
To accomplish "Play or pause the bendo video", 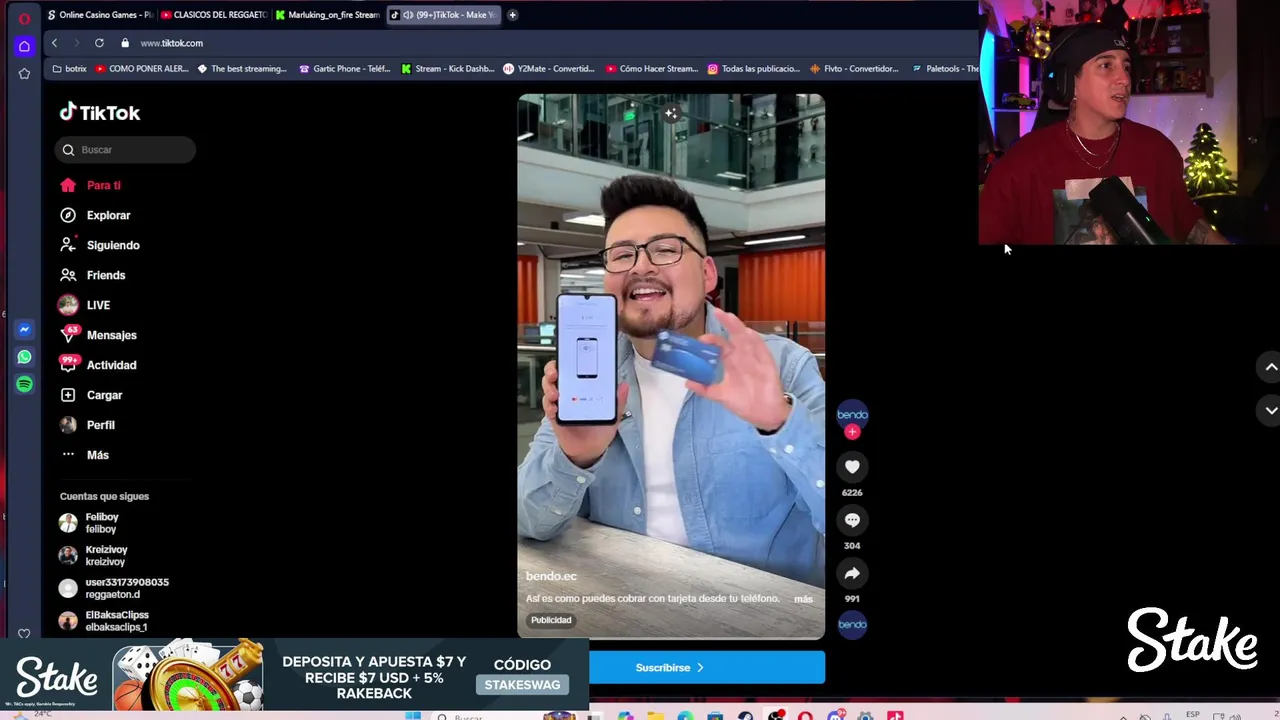I will click(x=671, y=366).
